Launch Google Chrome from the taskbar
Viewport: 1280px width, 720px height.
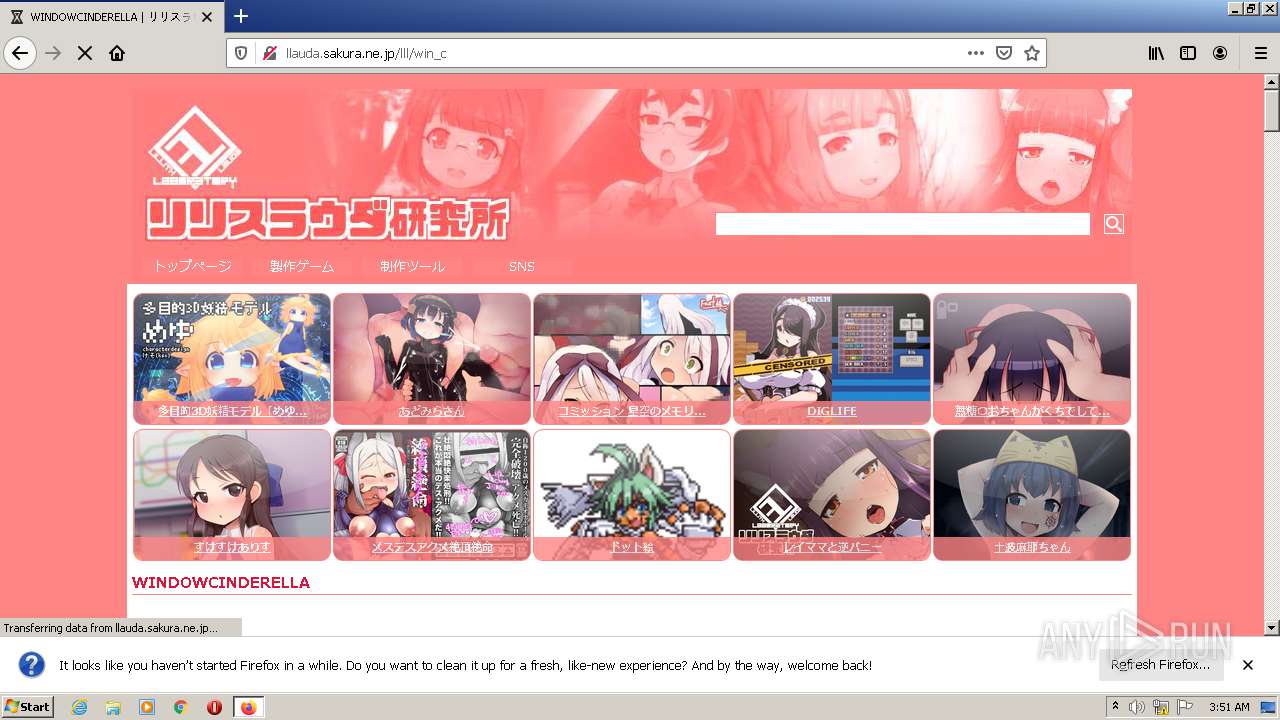pyautogui.click(x=180, y=707)
